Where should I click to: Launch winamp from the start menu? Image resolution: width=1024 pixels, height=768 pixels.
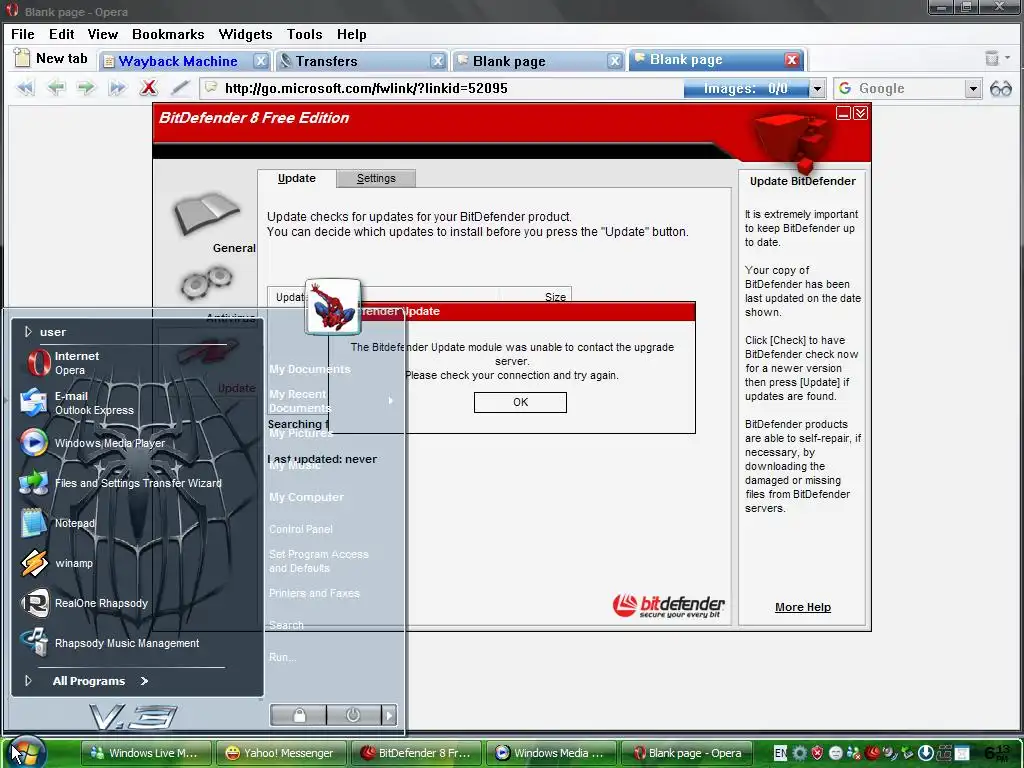[56, 563]
